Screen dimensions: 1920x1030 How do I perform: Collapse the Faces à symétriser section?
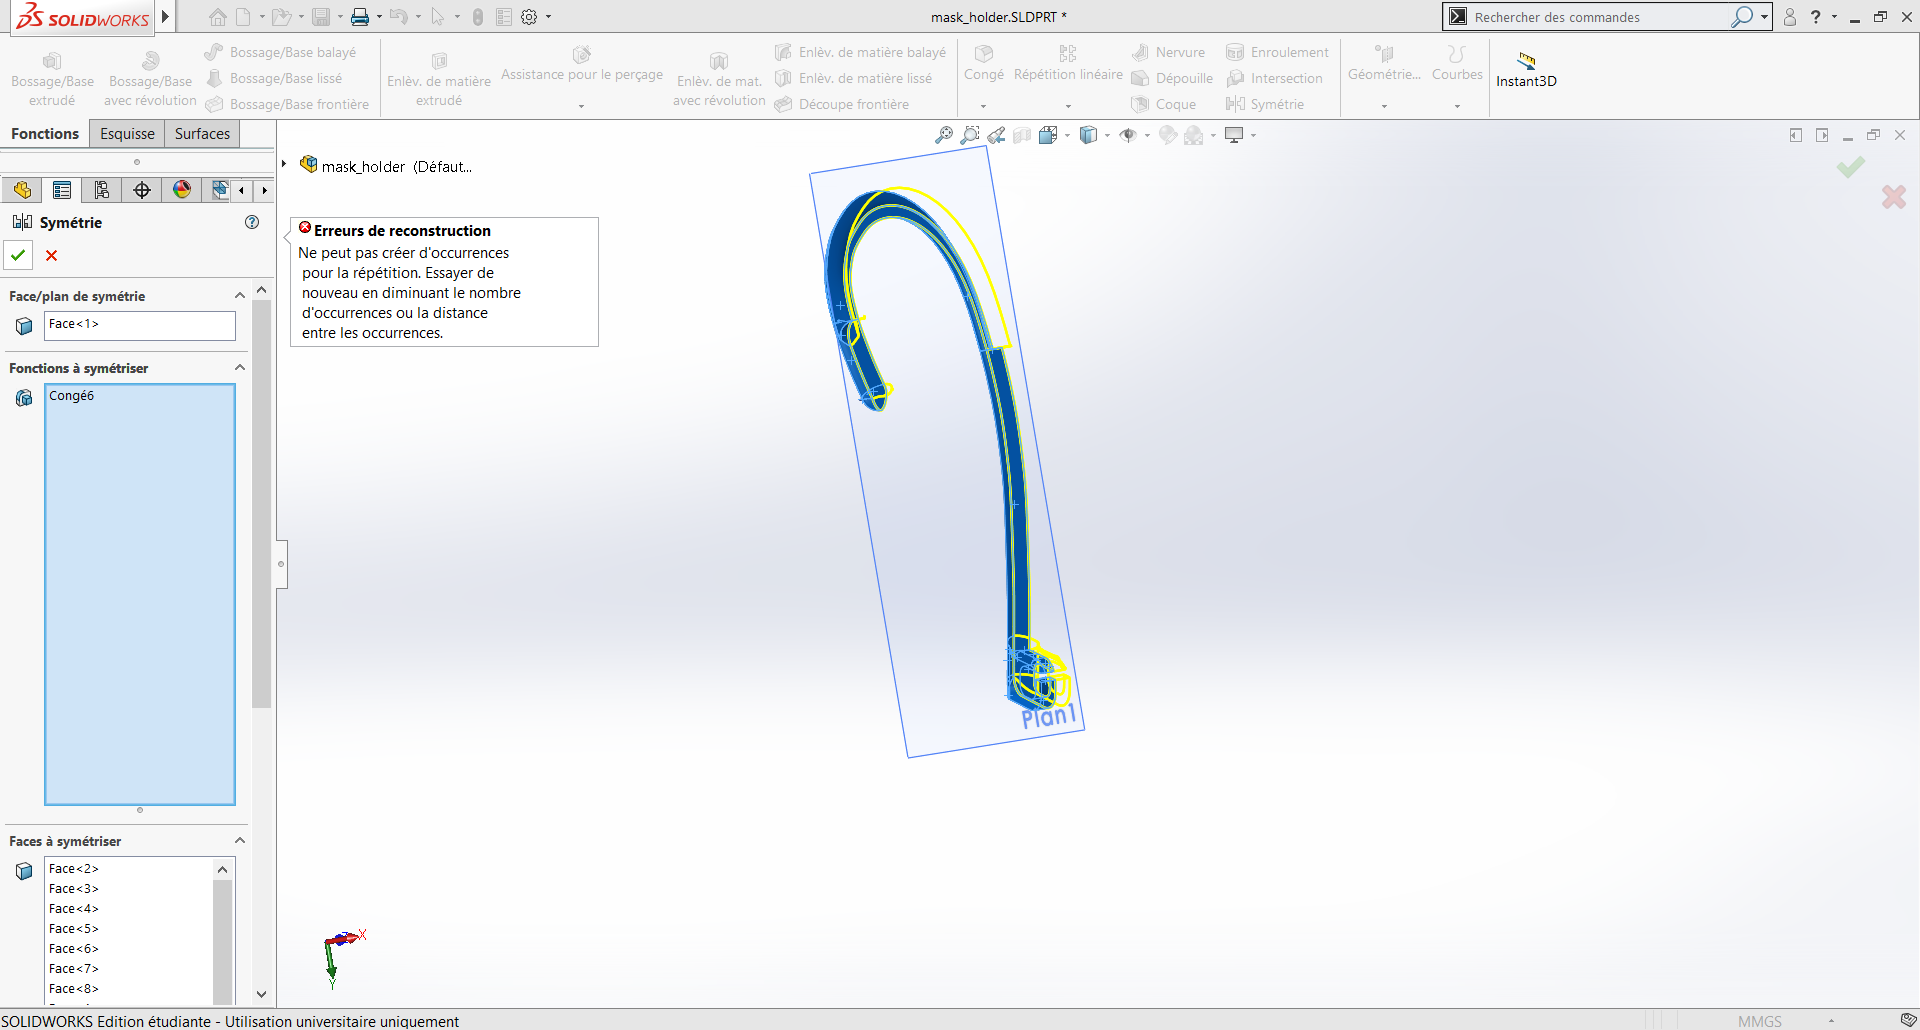click(240, 841)
